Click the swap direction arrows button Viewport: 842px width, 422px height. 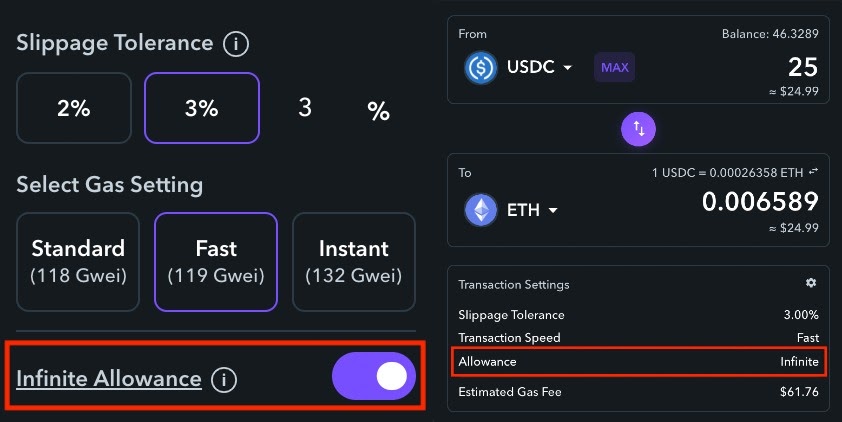tap(638, 129)
